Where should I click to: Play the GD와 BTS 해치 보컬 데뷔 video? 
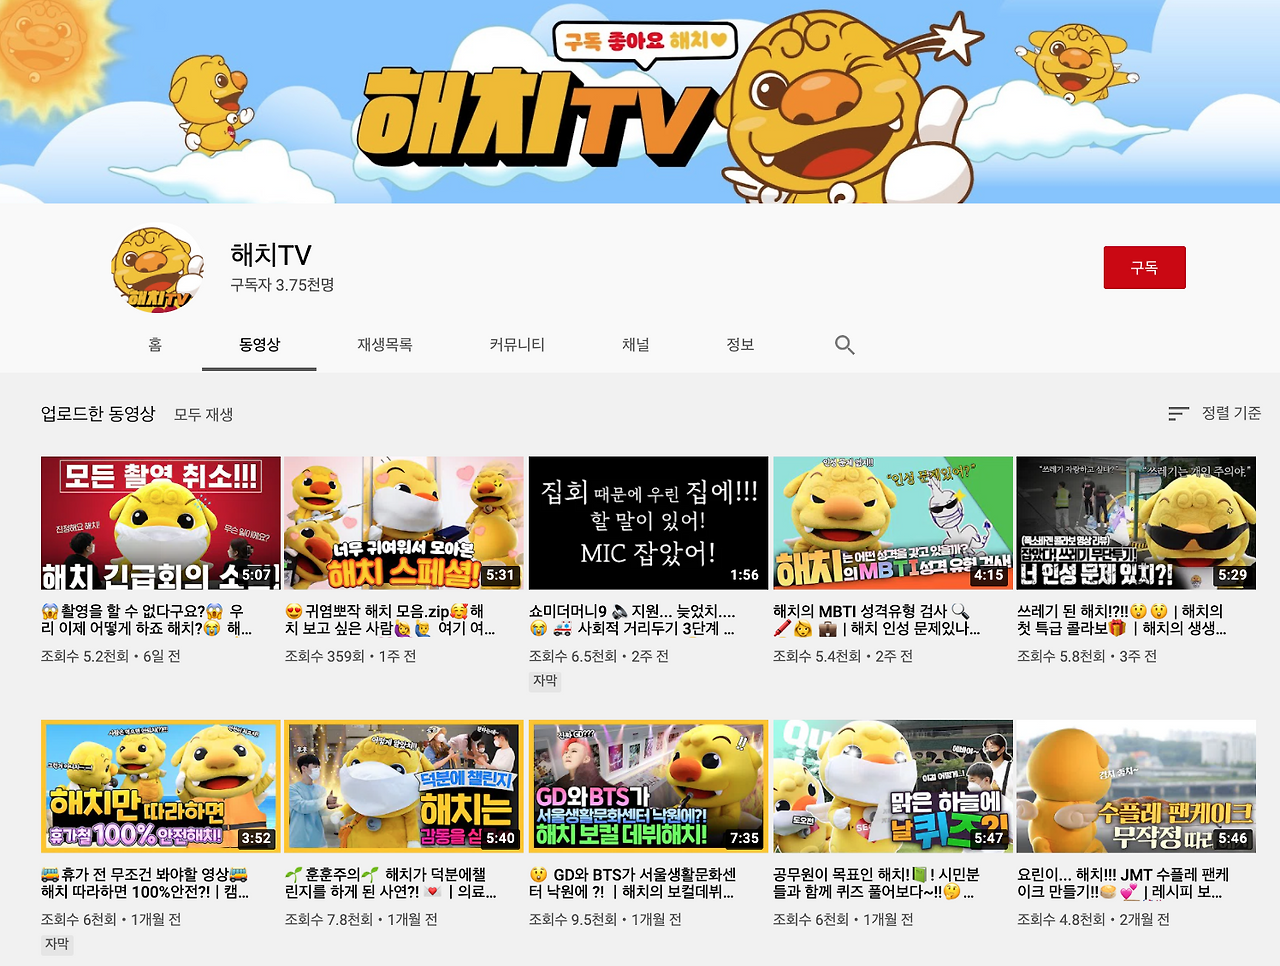click(x=648, y=786)
